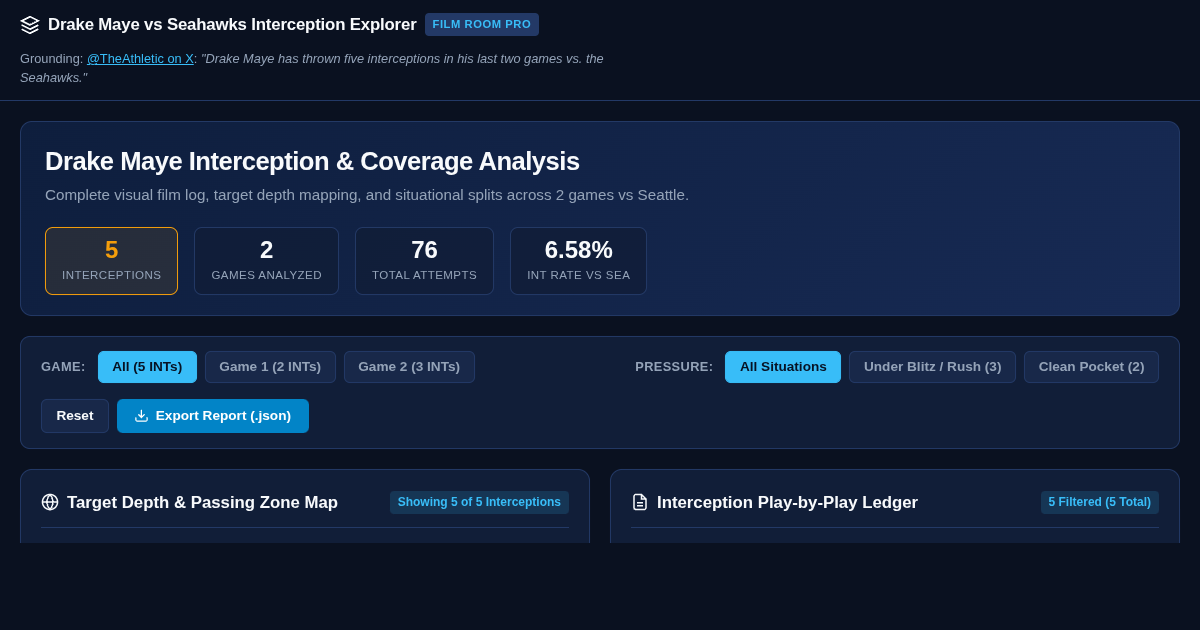Click the PRESSURE: filter label
This screenshot has height=630, width=1200.
click(674, 367)
